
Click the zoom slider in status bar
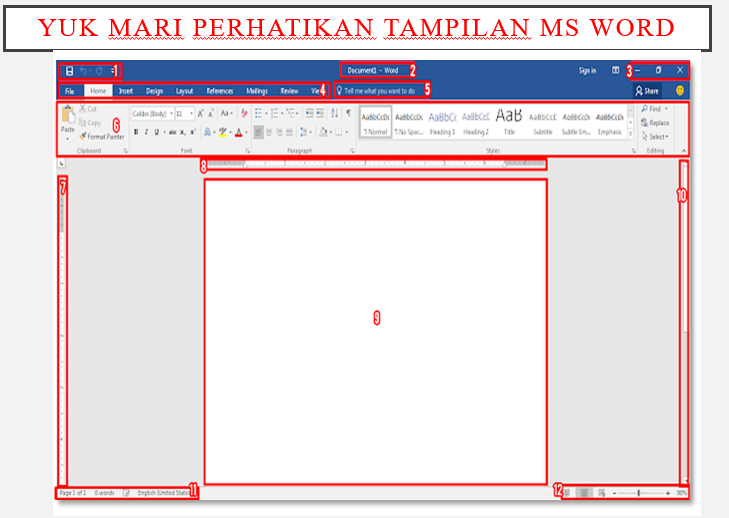(641, 493)
